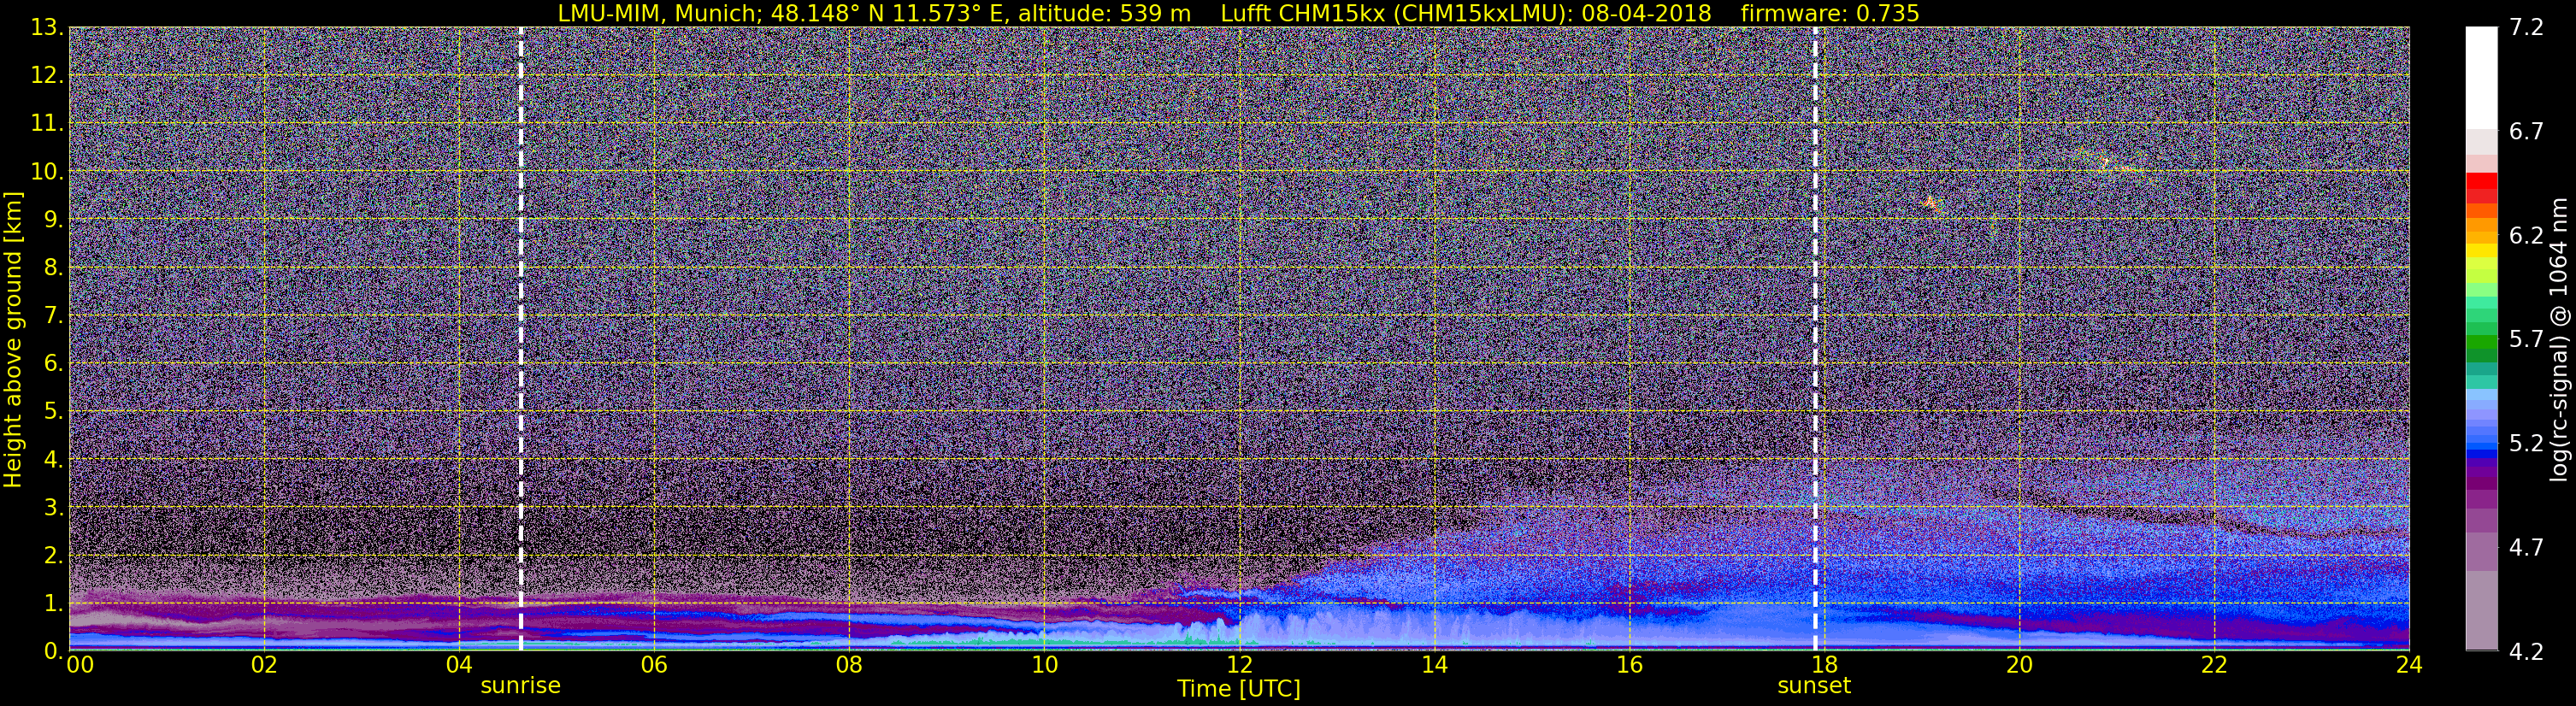Click the 4.2 colorbar value

(x=2525, y=652)
